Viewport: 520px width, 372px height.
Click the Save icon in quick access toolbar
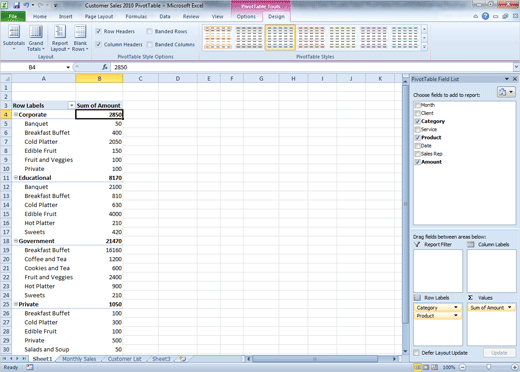(x=16, y=5)
